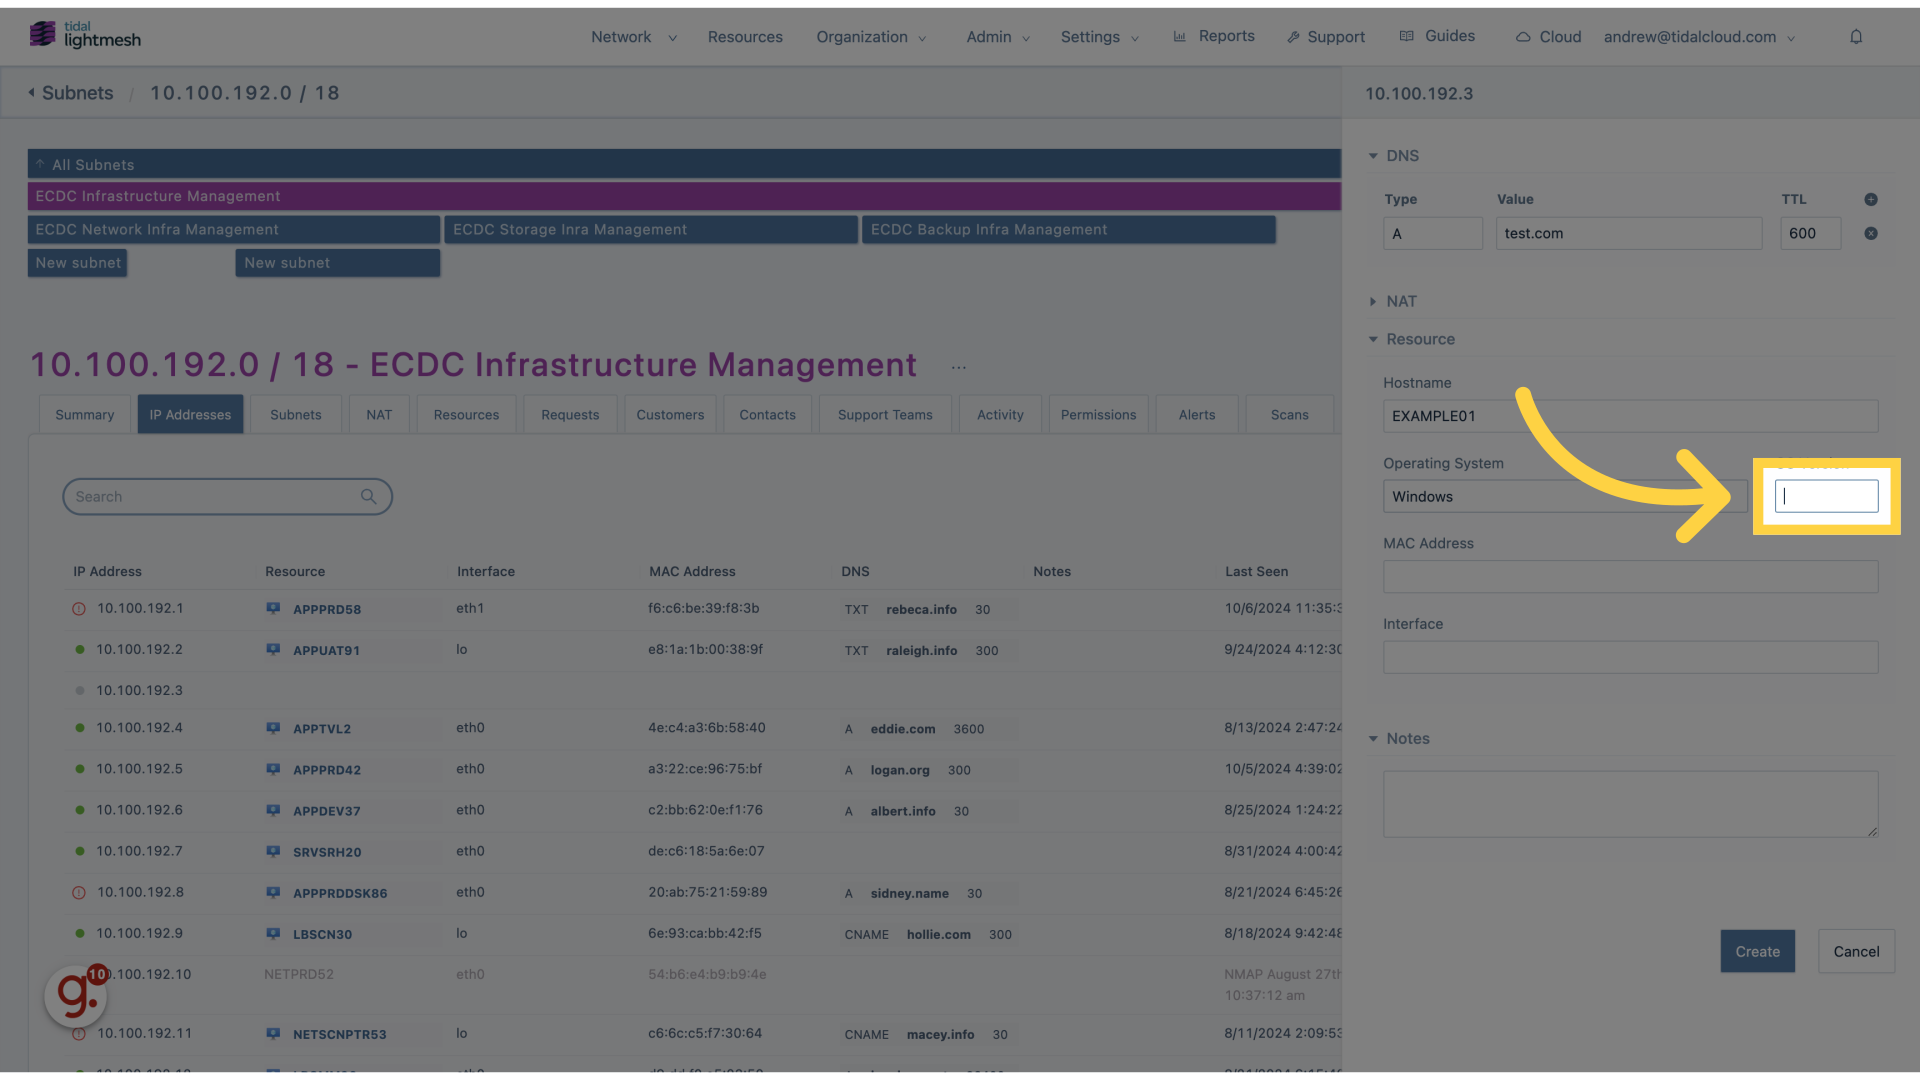Click the DNS Value field test.com
Screen dimensions: 1920x1080
(x=1629, y=233)
